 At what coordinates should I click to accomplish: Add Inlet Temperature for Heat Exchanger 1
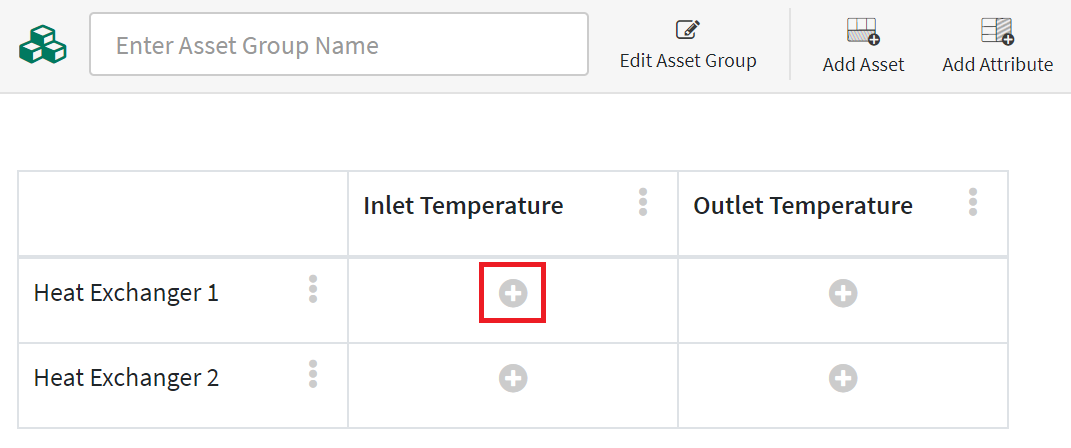tap(513, 293)
